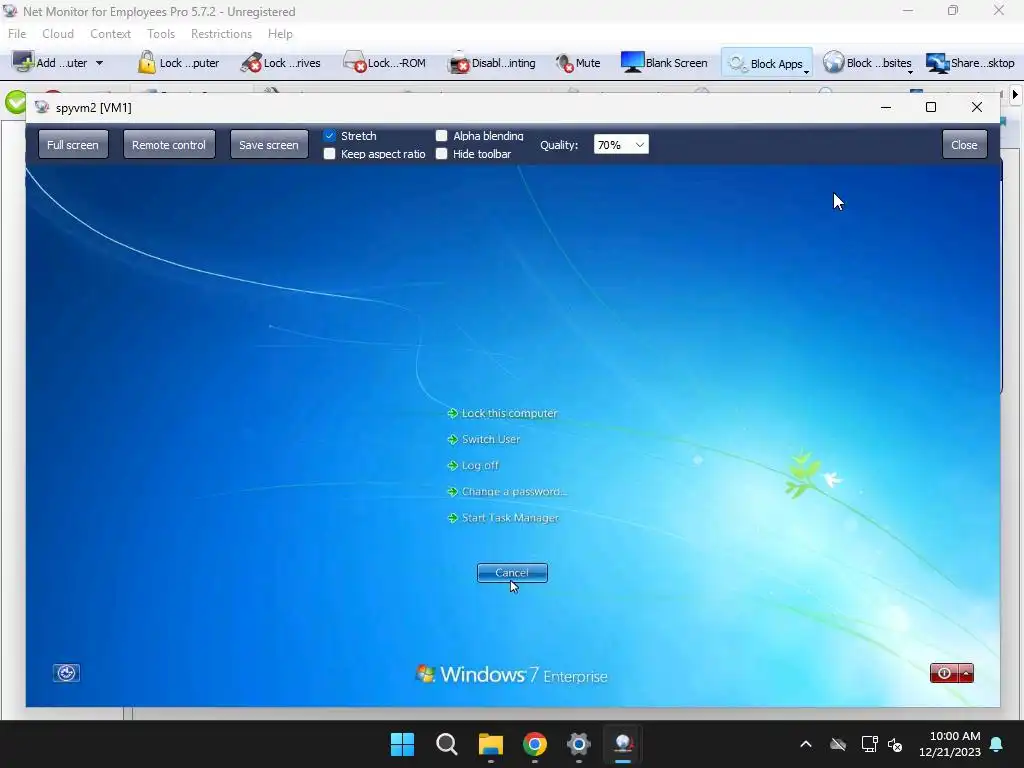Screen dimensions: 1024x768
Task: Click the Remote control button
Action: [168, 144]
